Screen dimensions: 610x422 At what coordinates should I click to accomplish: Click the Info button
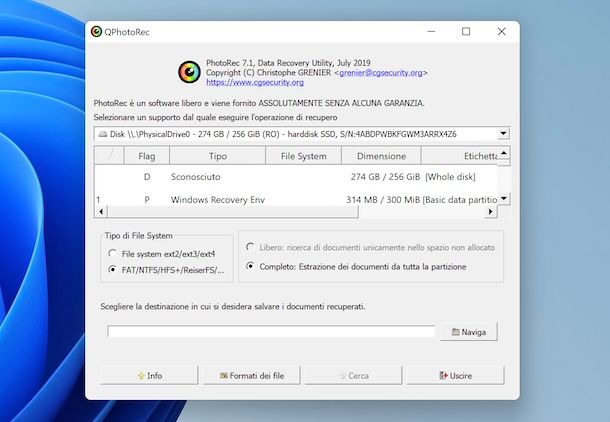coord(149,376)
